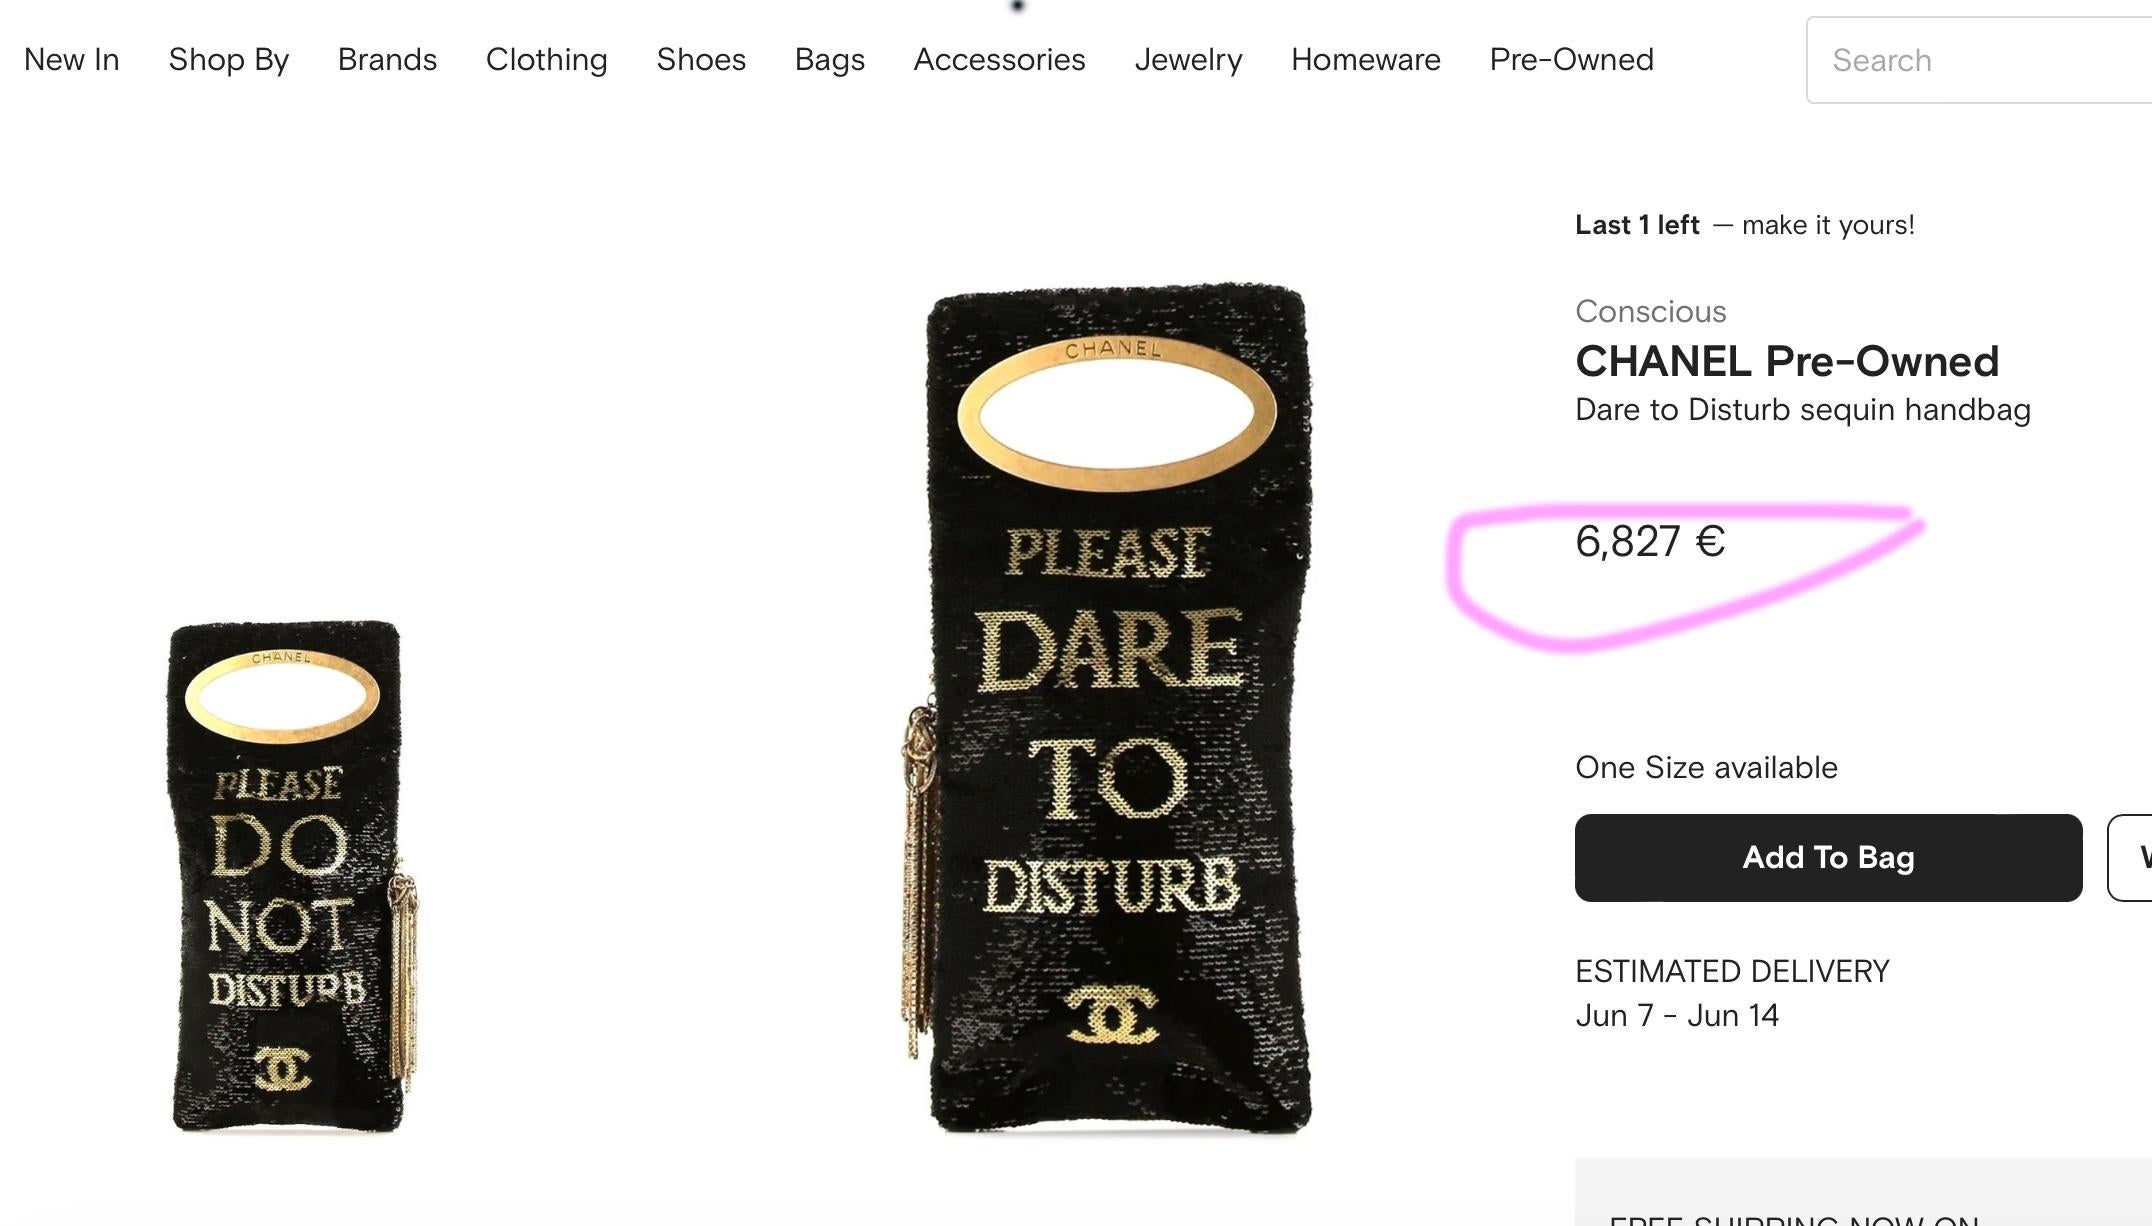Go to the Homeware section
This screenshot has height=1226, width=2152.
1365,60
